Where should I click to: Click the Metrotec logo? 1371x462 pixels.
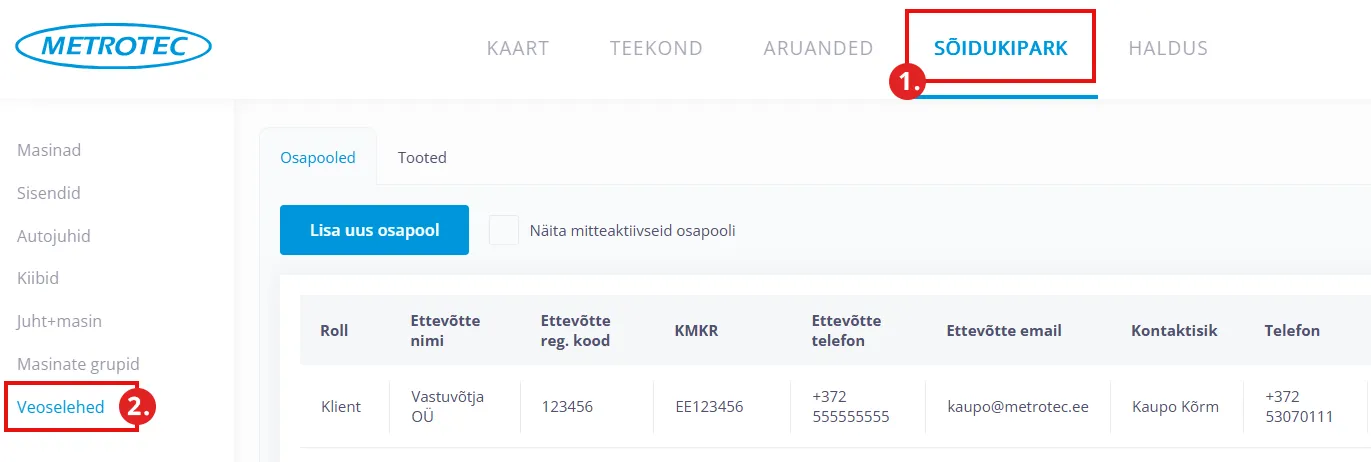point(113,47)
